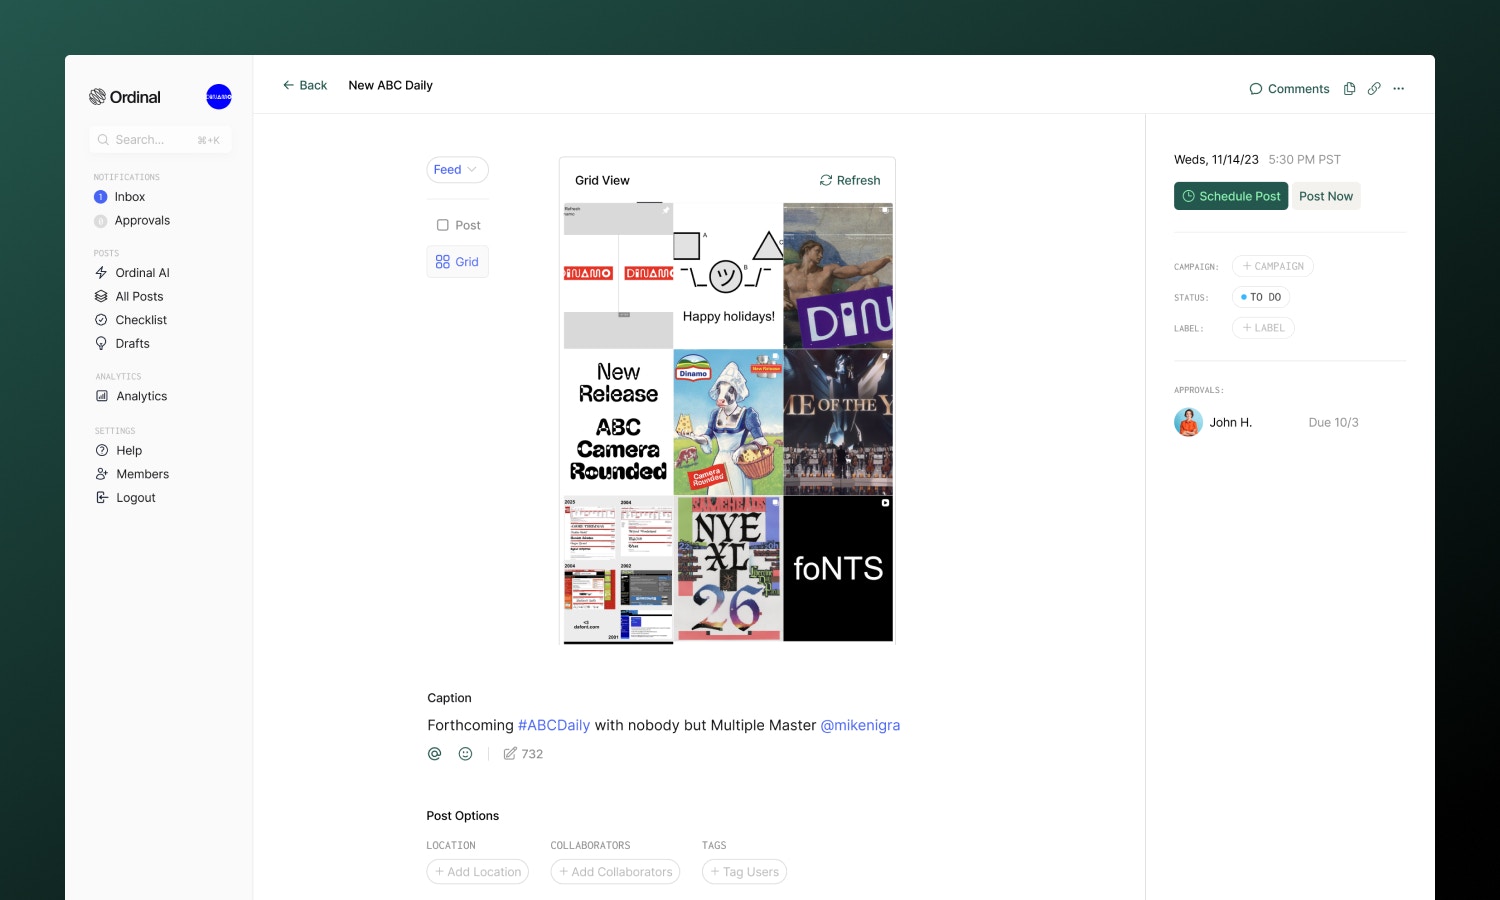Screen dimensions: 1500x900
Task: Click the copy link icon
Action: click(x=1374, y=89)
